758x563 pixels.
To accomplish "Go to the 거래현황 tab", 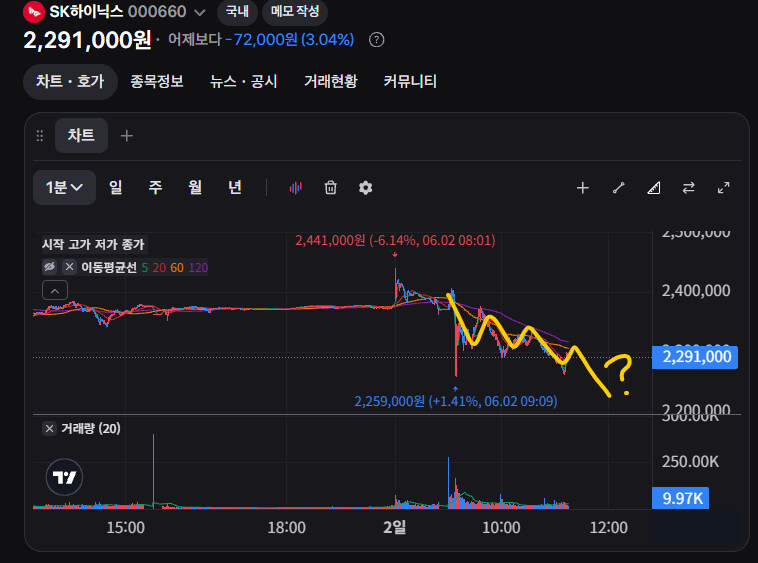I will [x=331, y=81].
